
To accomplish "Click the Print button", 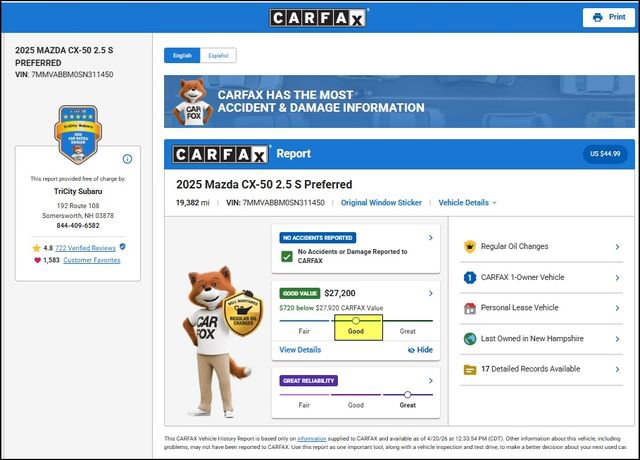I will pyautogui.click(x=608, y=17).
